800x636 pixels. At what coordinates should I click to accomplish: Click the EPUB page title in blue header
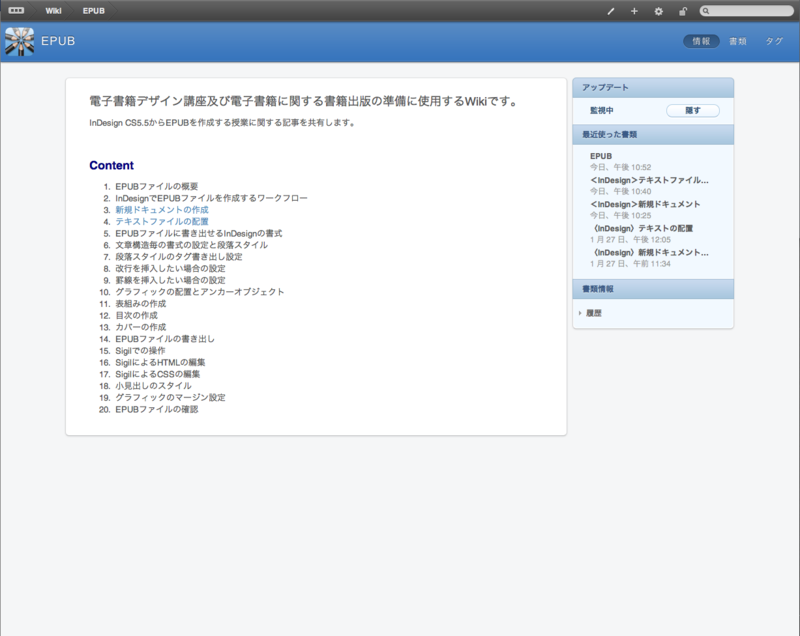tap(58, 41)
